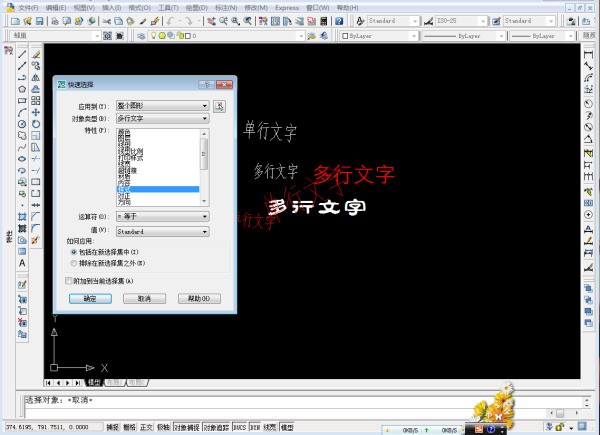The image size is (600, 435).
Task: Expand the 运算符 dropdown showing 等于
Action: (162, 215)
